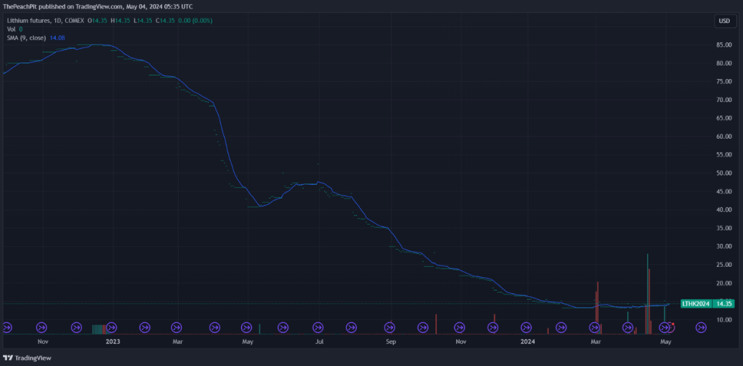Click the rollover marker between 2023 and Mar 2023
This screenshot has width=743, height=366.
coord(145,327)
